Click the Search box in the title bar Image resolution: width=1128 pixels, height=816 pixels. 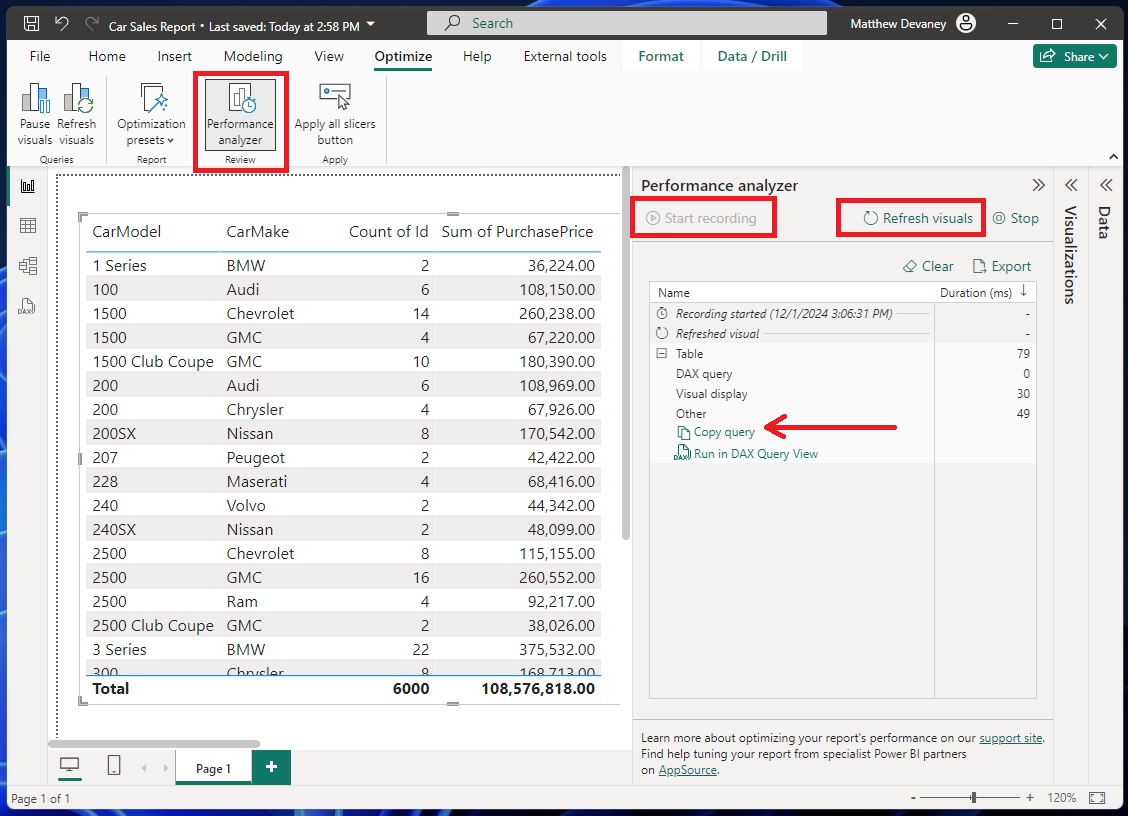pos(627,22)
